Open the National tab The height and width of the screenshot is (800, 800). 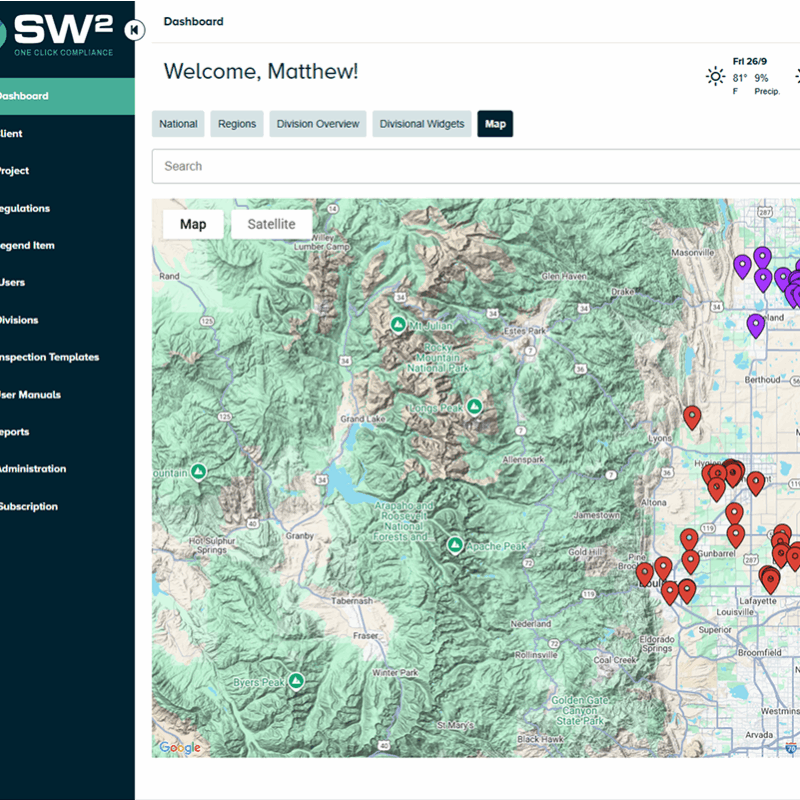(x=178, y=124)
